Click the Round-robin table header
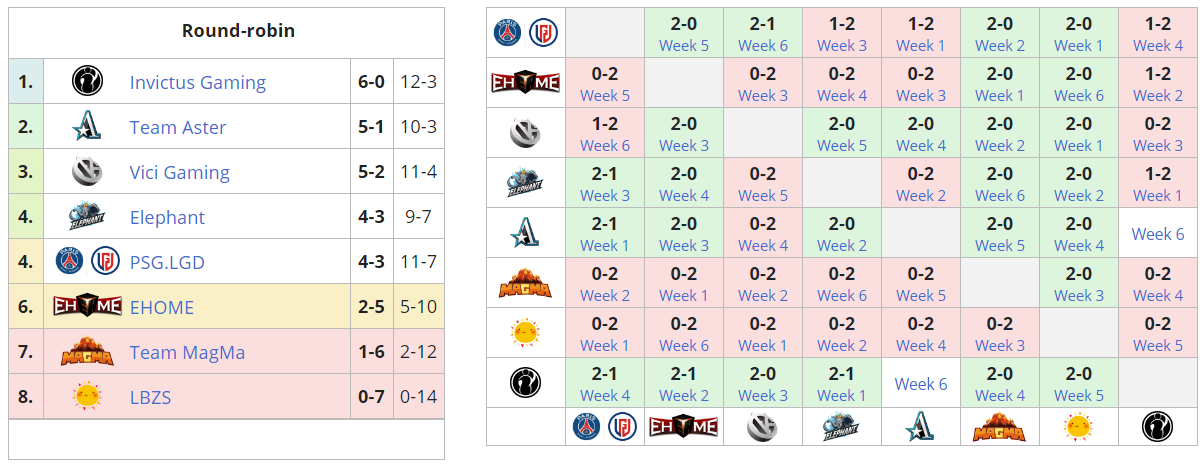This screenshot has width=1203, height=467. [x=238, y=31]
